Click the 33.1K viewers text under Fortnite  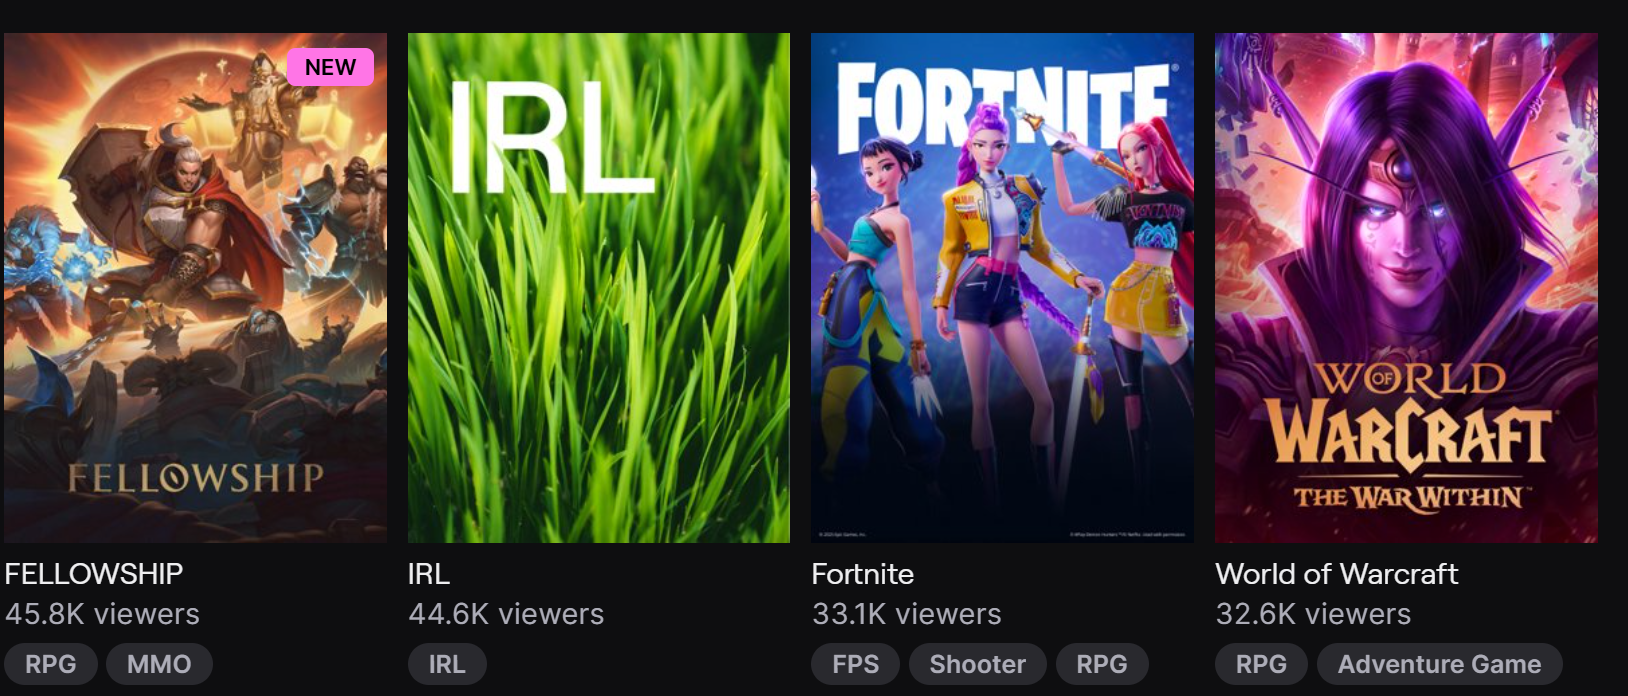(907, 614)
